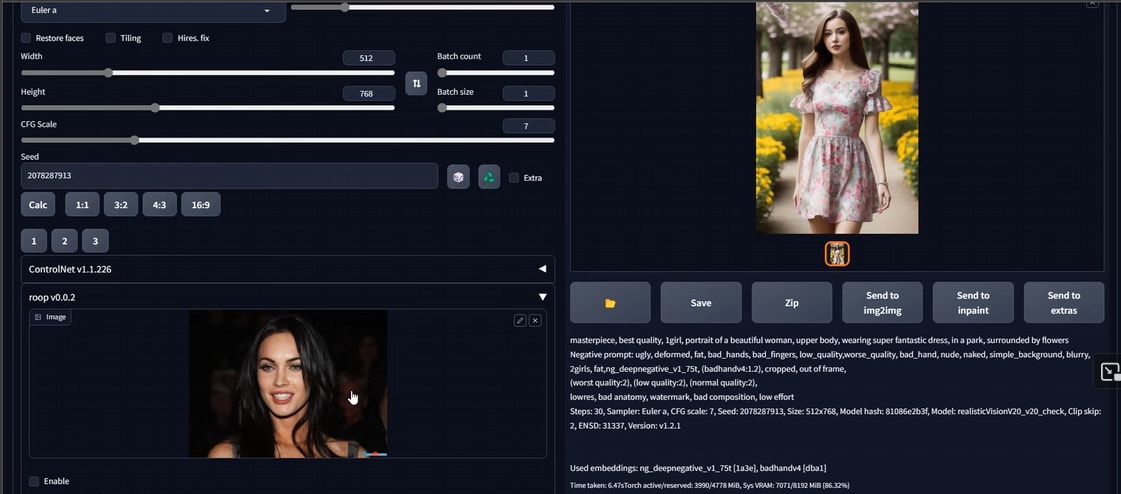Click the green recycle seed icon
The width and height of the screenshot is (1121, 494).
[489, 177]
